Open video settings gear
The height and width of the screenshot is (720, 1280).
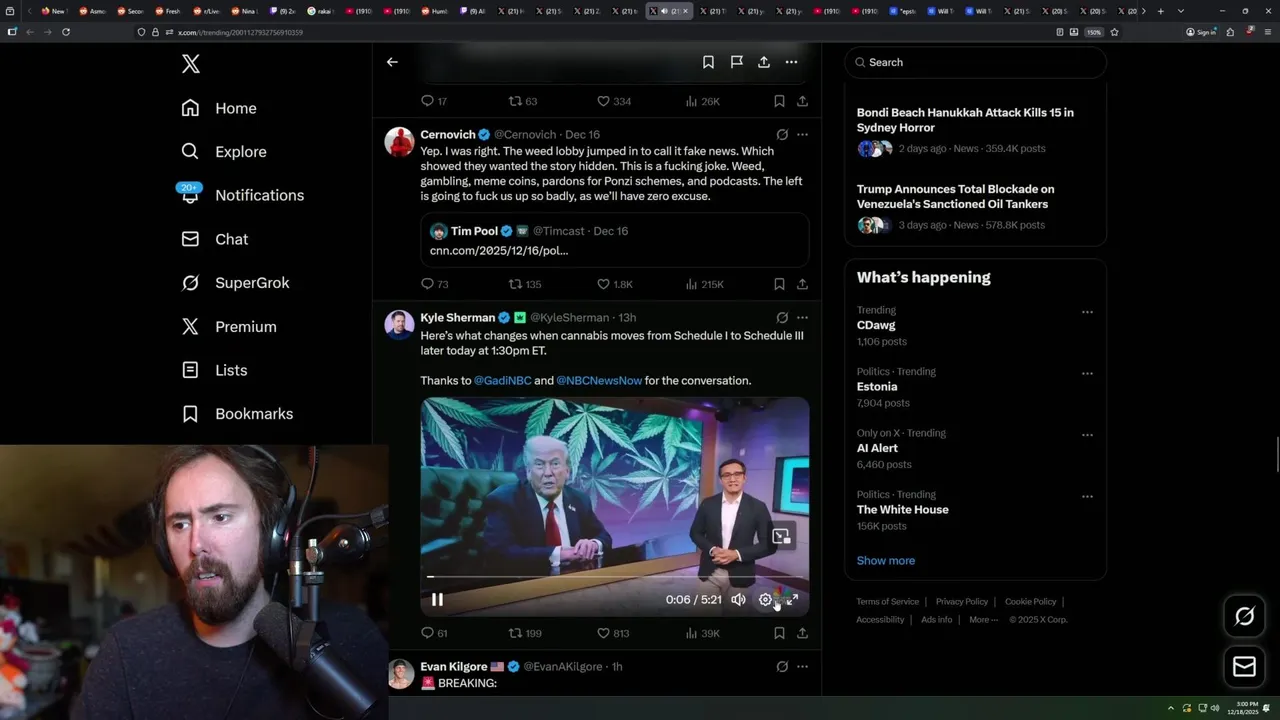tap(765, 600)
